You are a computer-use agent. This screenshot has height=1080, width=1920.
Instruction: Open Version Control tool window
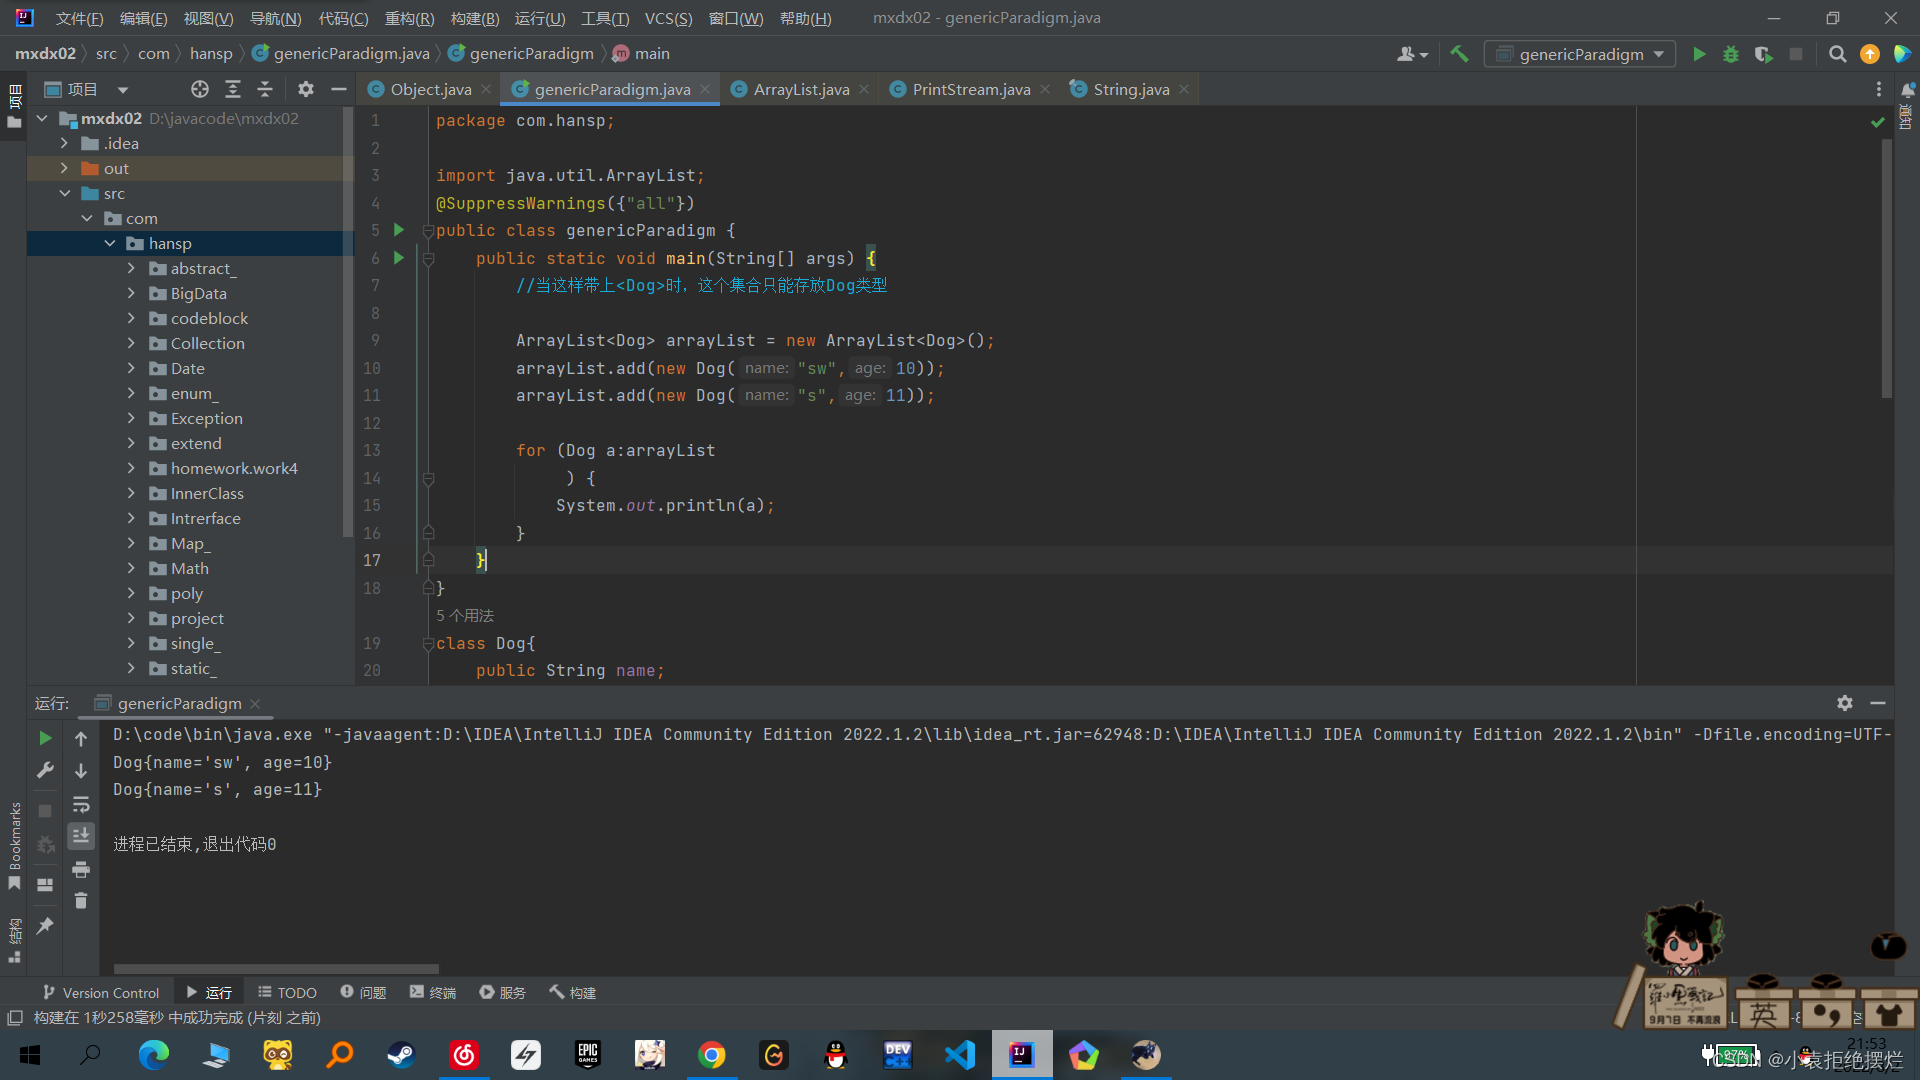click(101, 992)
